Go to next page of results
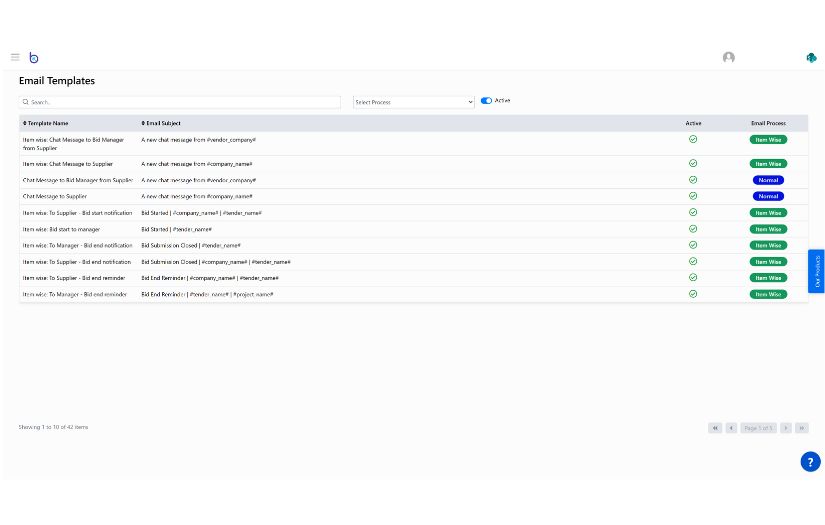 tap(786, 428)
